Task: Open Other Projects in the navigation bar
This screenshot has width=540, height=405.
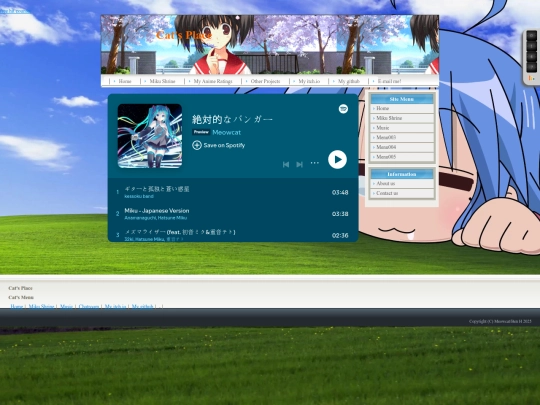Action: [265, 81]
